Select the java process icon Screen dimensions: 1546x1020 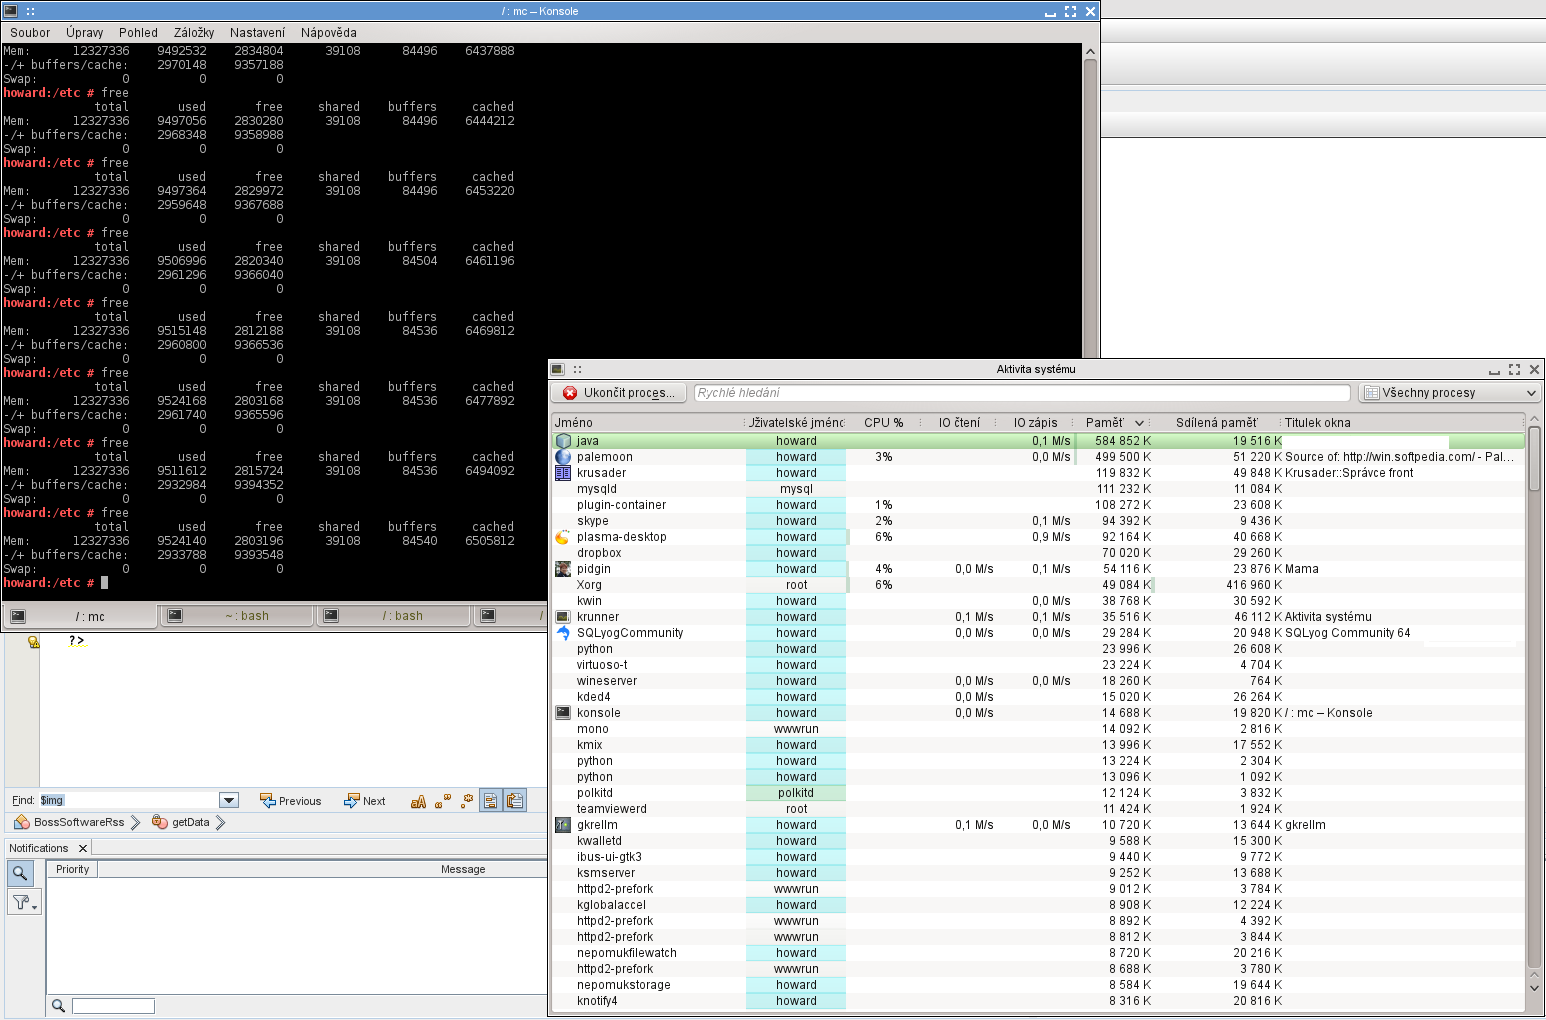563,441
